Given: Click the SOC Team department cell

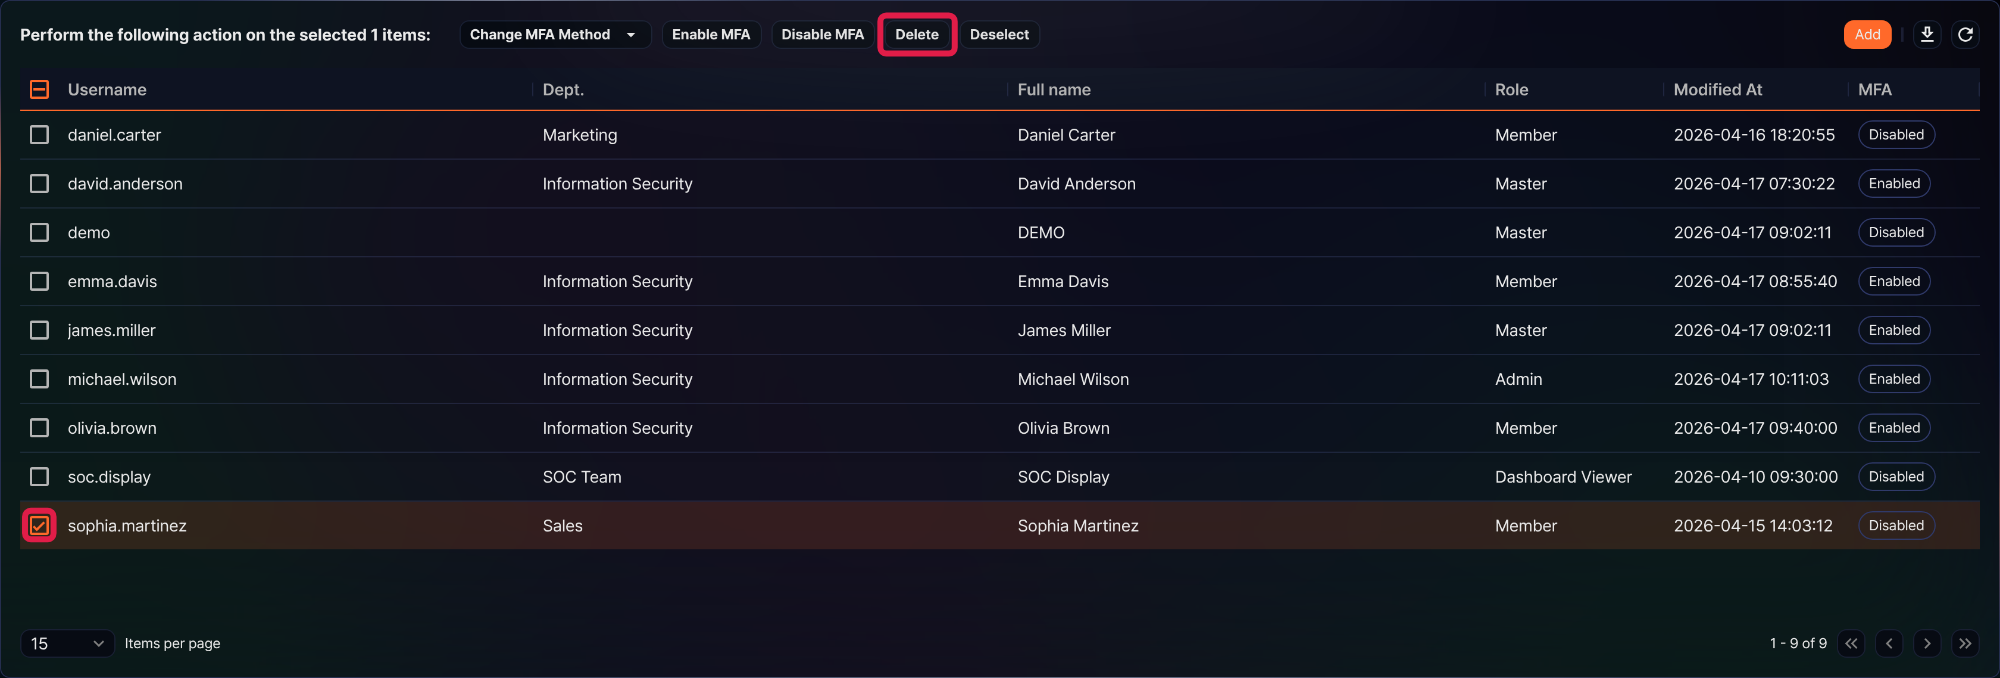Looking at the screenshot, I should click(x=582, y=478).
